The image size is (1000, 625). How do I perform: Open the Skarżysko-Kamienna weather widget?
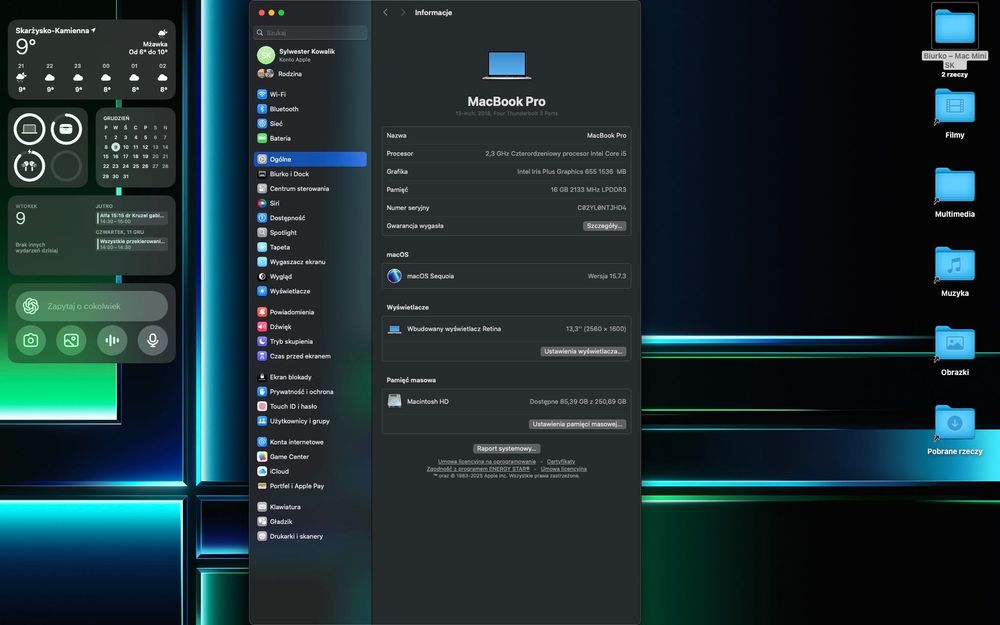[x=92, y=59]
